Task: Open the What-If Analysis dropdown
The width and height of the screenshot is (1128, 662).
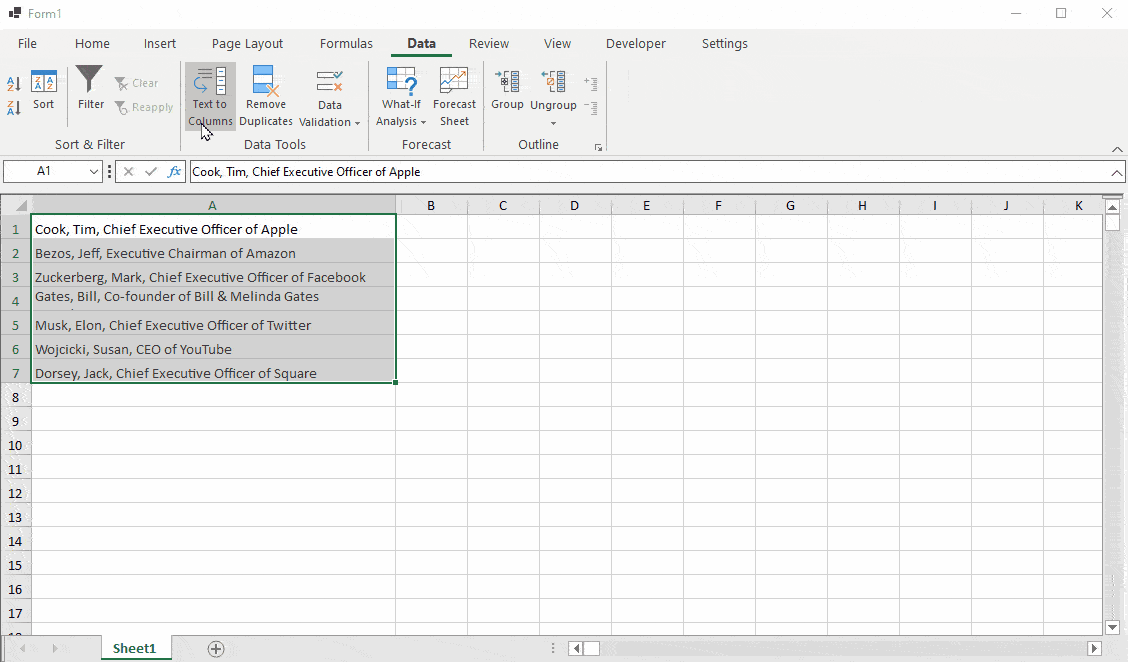Action: 401,121
